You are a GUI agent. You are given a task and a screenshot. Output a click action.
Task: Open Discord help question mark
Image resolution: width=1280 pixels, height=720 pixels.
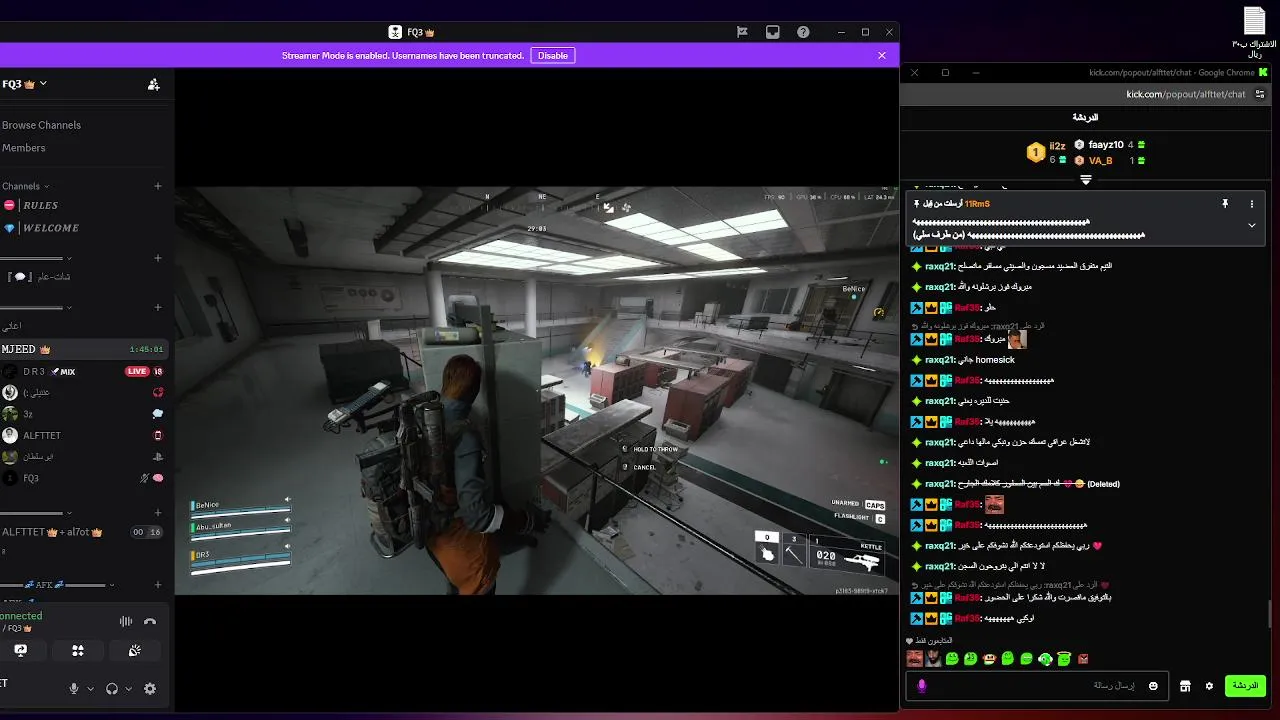pos(803,32)
